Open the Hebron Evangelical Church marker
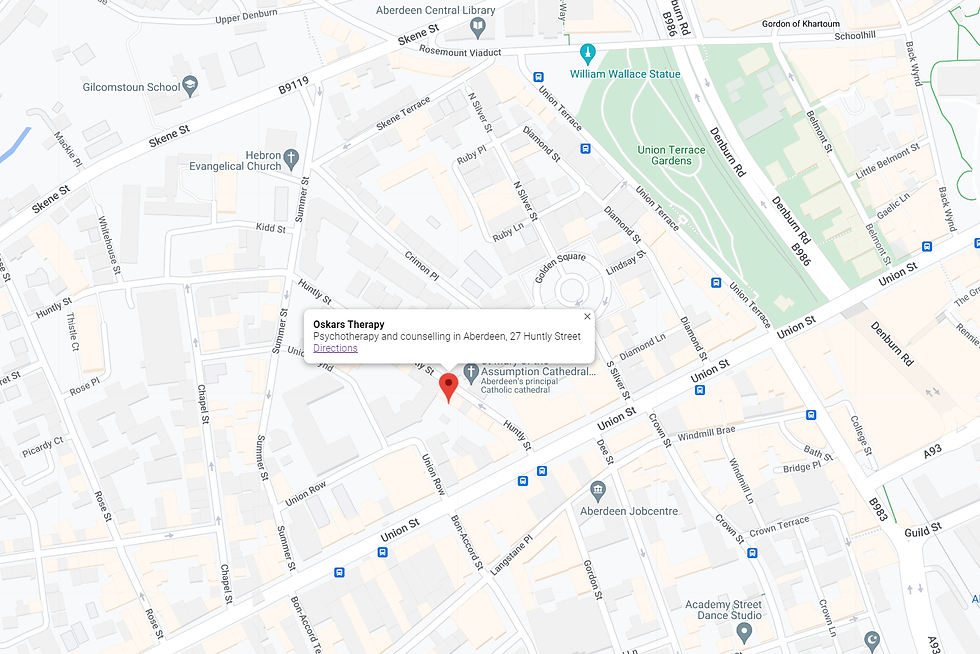This screenshot has width=980, height=654. [291, 159]
